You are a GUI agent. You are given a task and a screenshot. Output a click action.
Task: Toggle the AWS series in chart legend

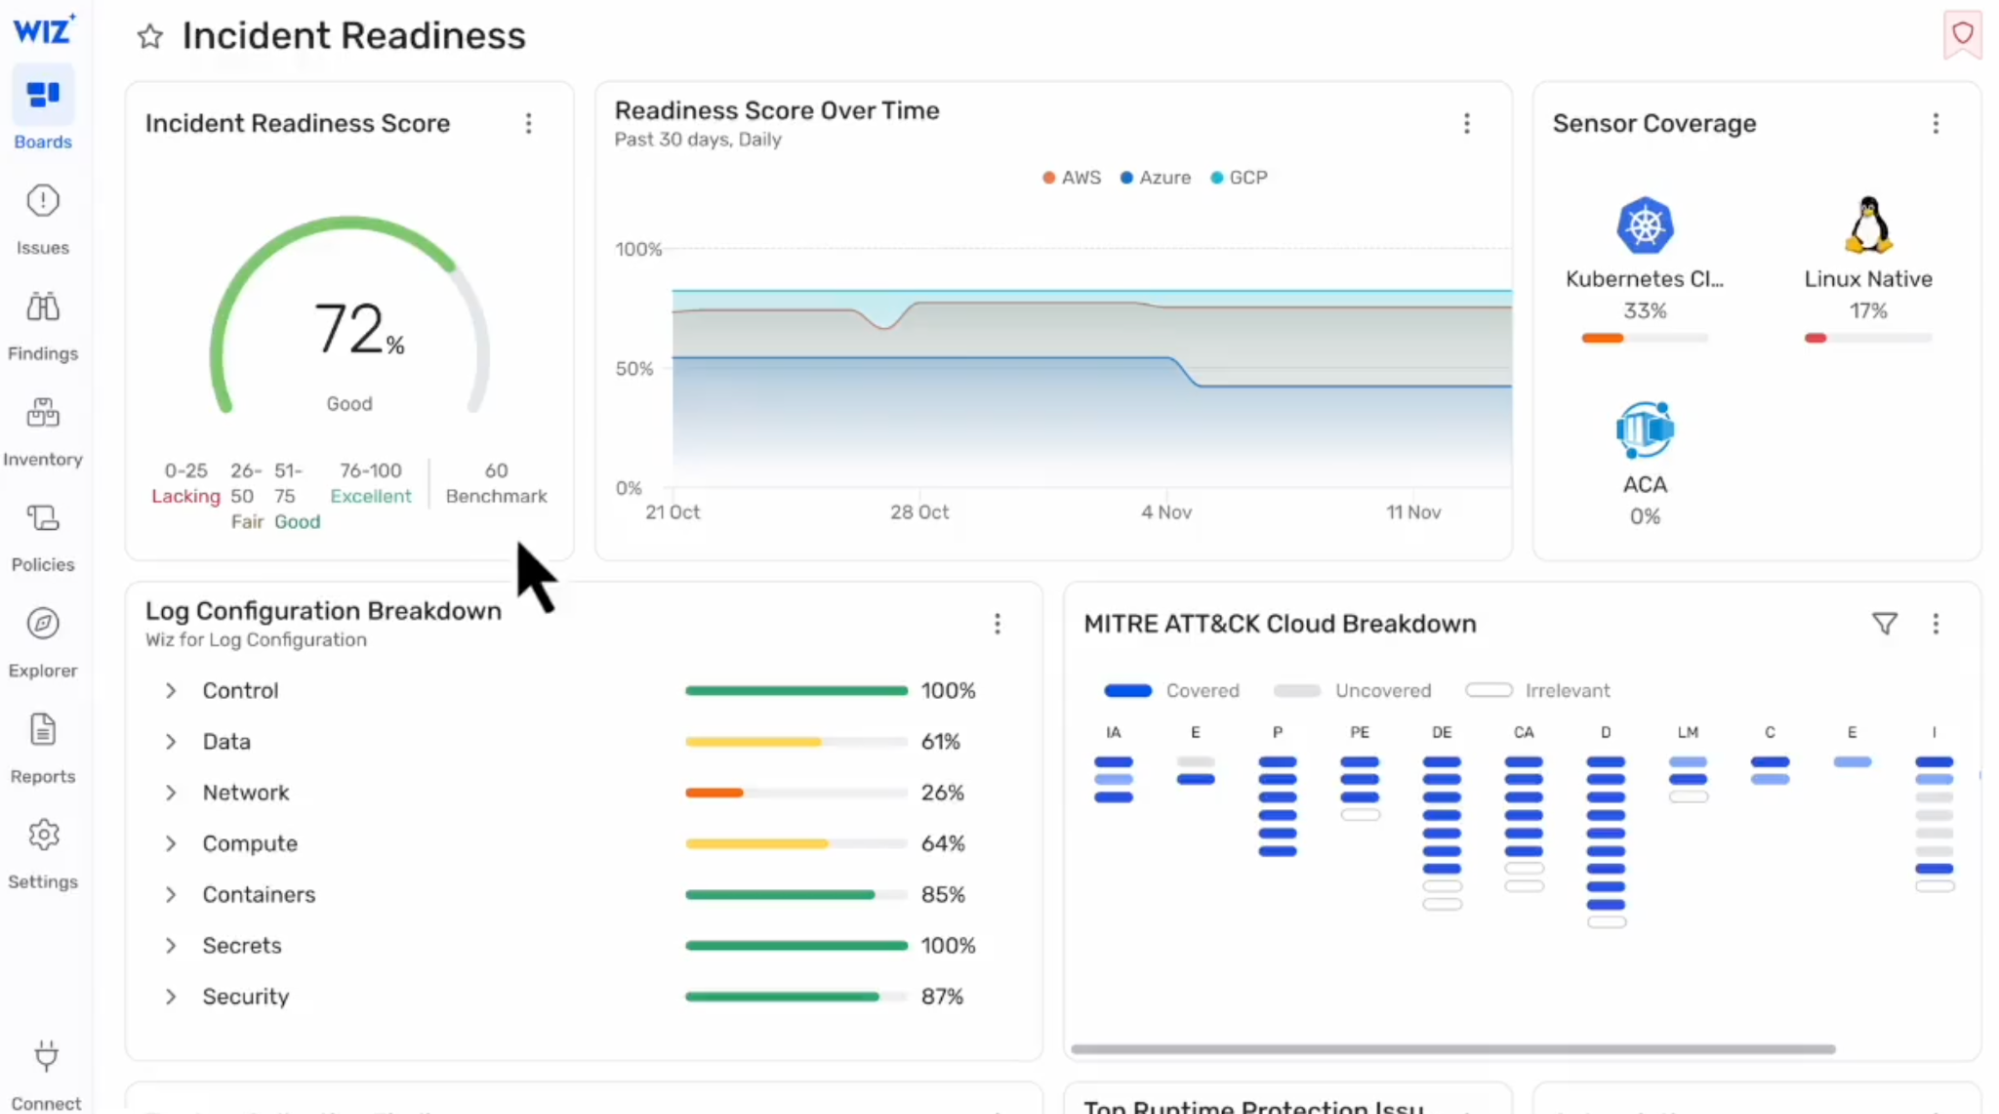1071,177
